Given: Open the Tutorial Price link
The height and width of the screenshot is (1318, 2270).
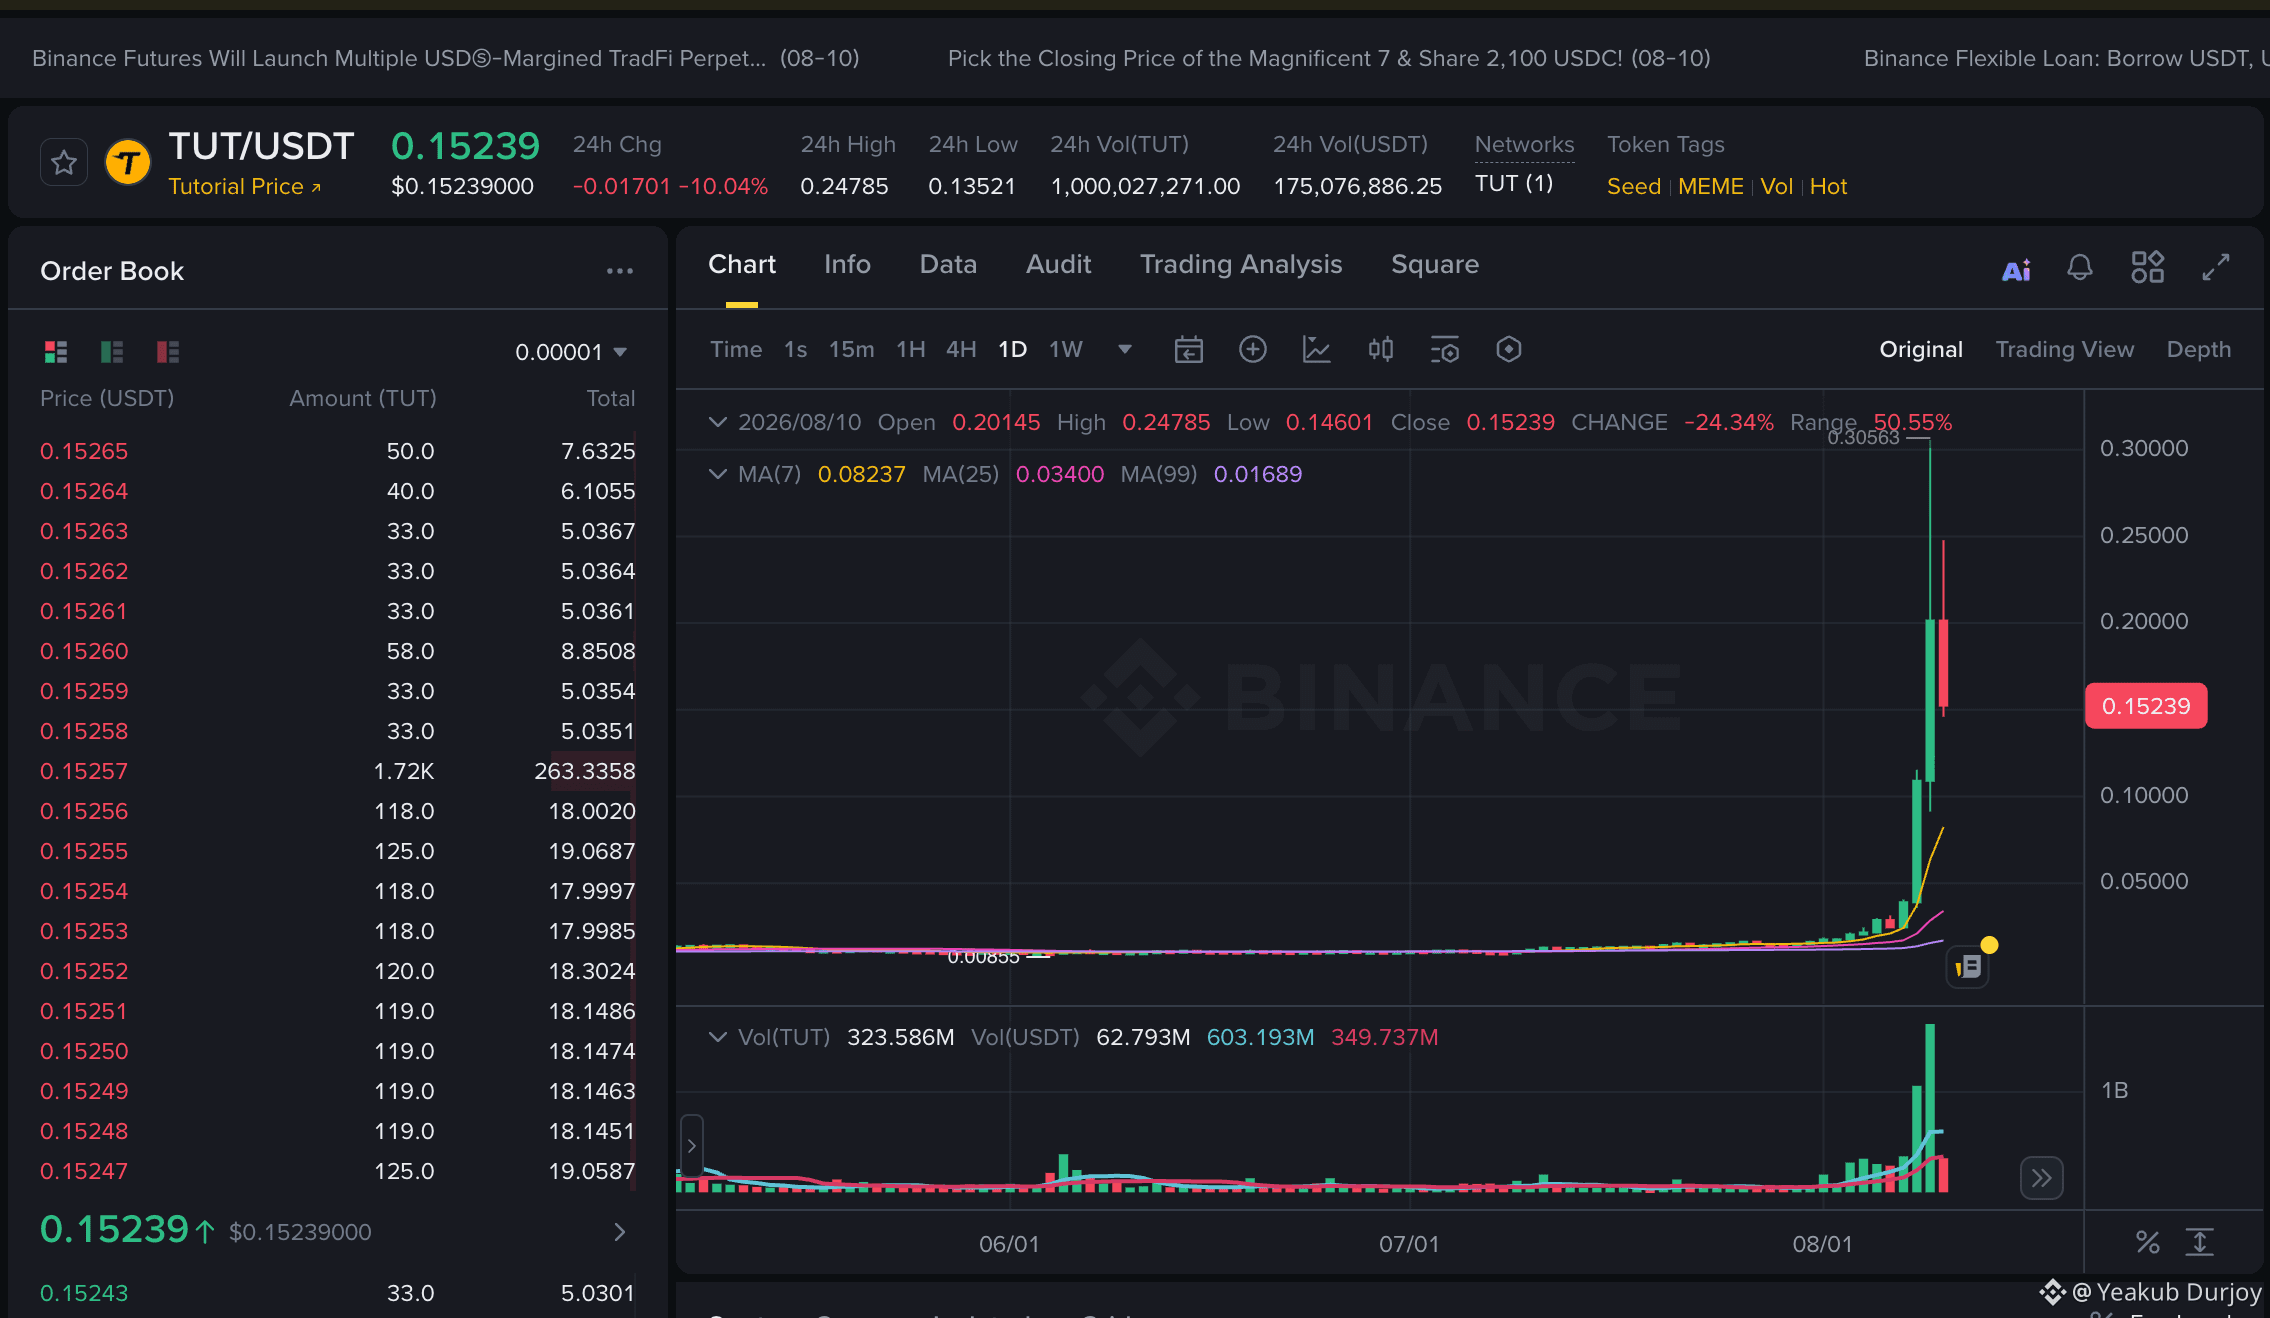Looking at the screenshot, I should click(245, 187).
